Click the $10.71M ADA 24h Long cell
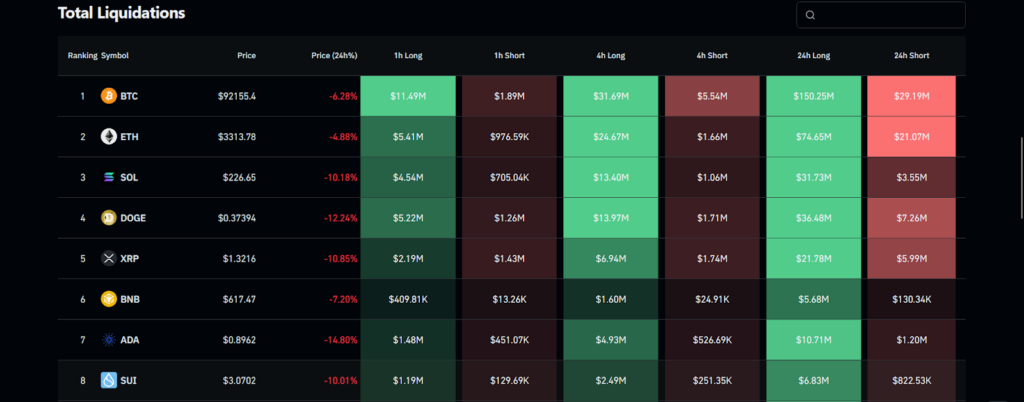Viewport: 1024px width, 402px height. coord(814,340)
